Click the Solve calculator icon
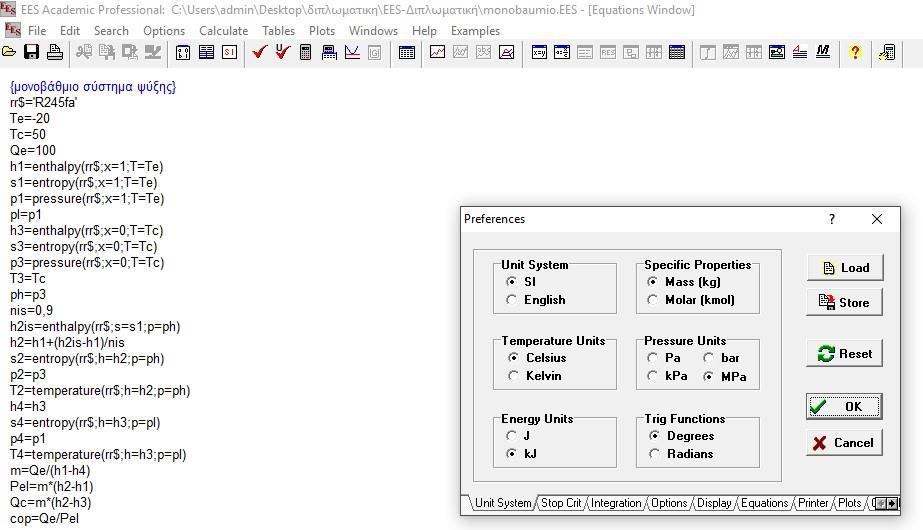 click(x=306, y=52)
